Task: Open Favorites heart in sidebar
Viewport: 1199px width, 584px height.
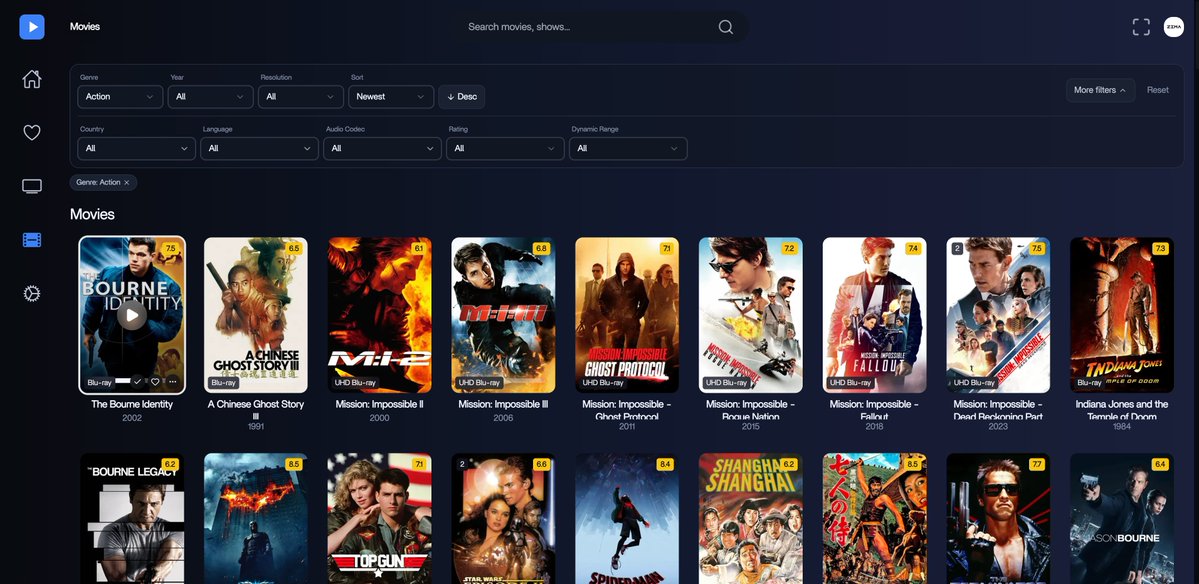Action: click(x=31, y=132)
